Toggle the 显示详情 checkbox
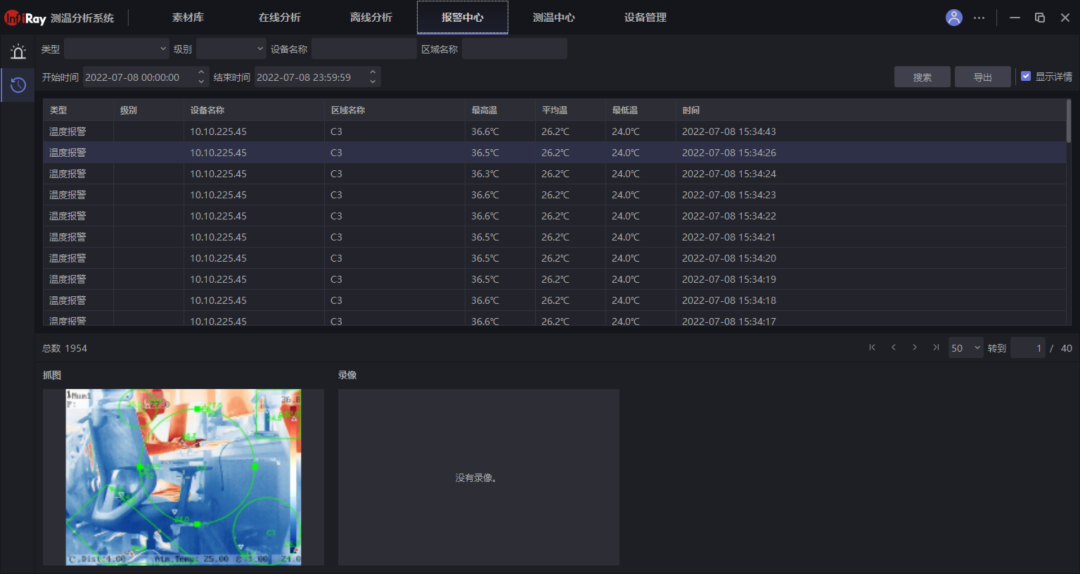This screenshot has height=574, width=1080. click(1025, 76)
